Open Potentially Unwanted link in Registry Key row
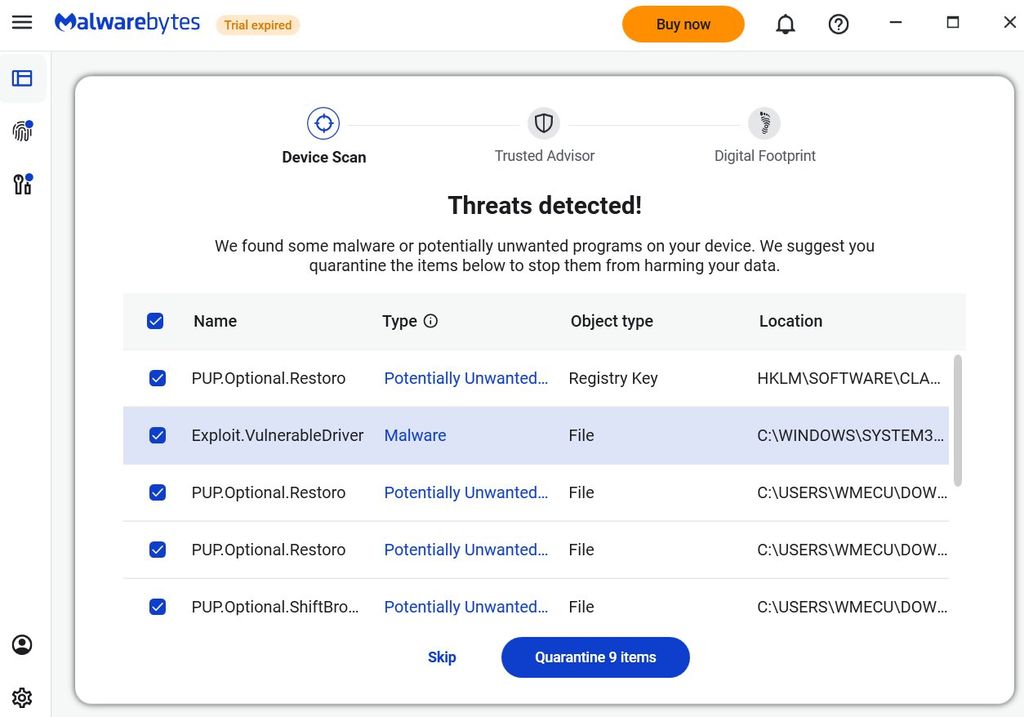The height and width of the screenshot is (717, 1024). (x=466, y=378)
